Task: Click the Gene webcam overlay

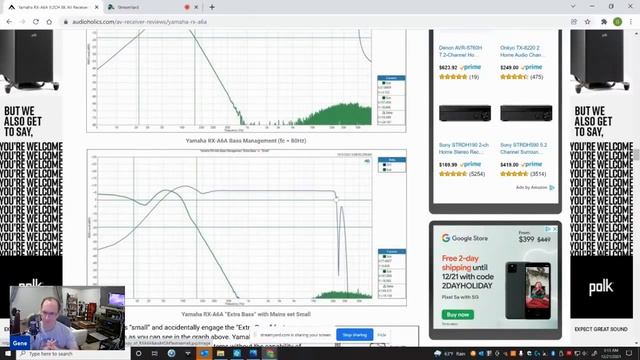Action: 67,318
